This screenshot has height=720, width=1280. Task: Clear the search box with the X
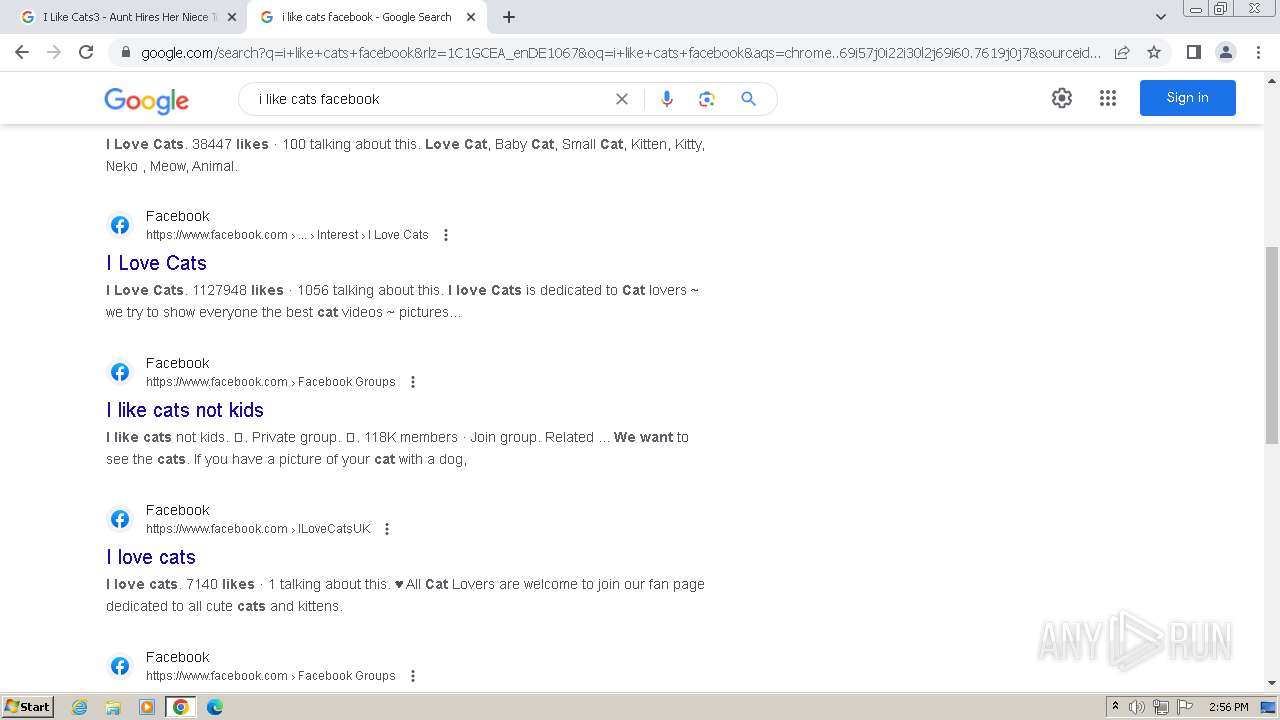click(622, 99)
